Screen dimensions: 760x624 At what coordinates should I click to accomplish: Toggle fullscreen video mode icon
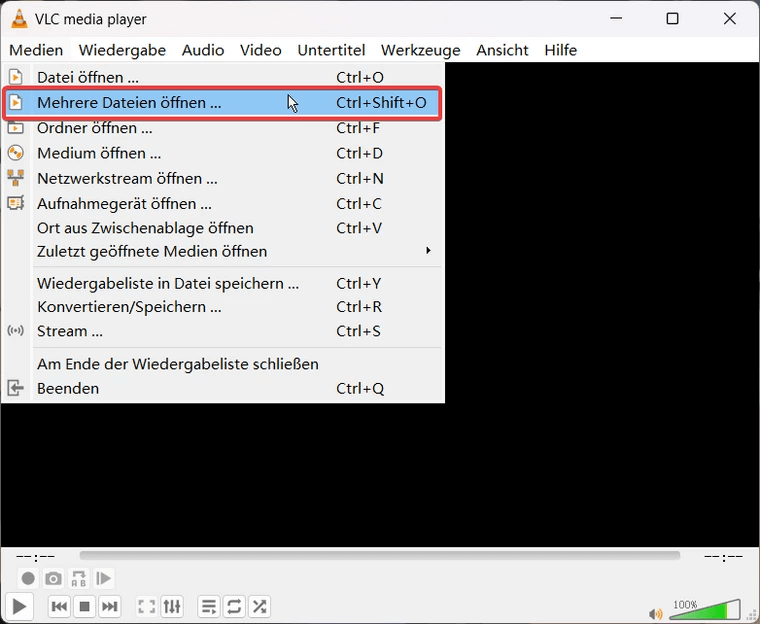(147, 606)
